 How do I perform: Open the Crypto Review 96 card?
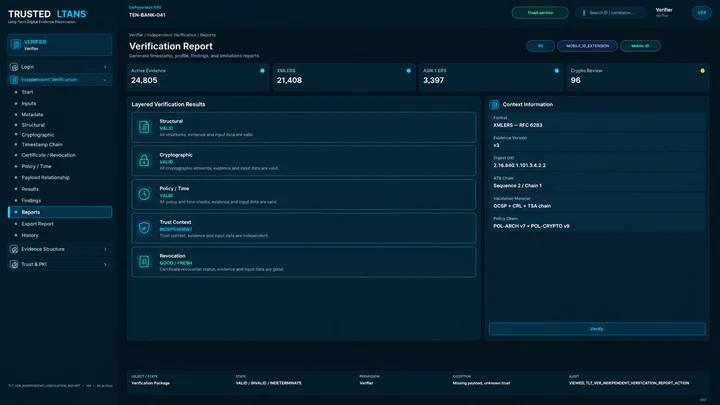point(638,77)
